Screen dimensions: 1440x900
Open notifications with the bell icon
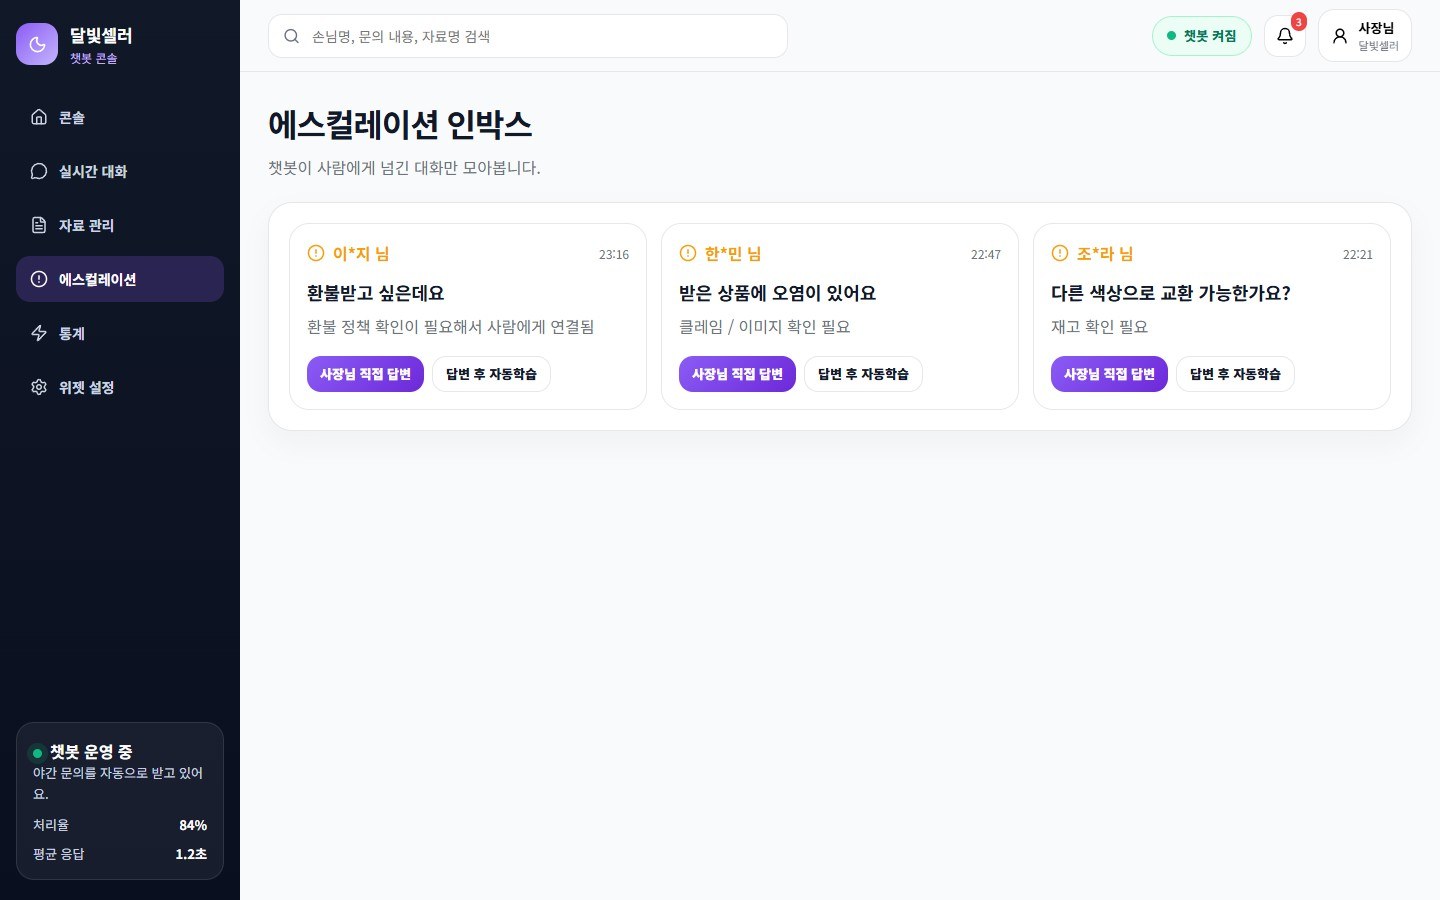(1285, 36)
